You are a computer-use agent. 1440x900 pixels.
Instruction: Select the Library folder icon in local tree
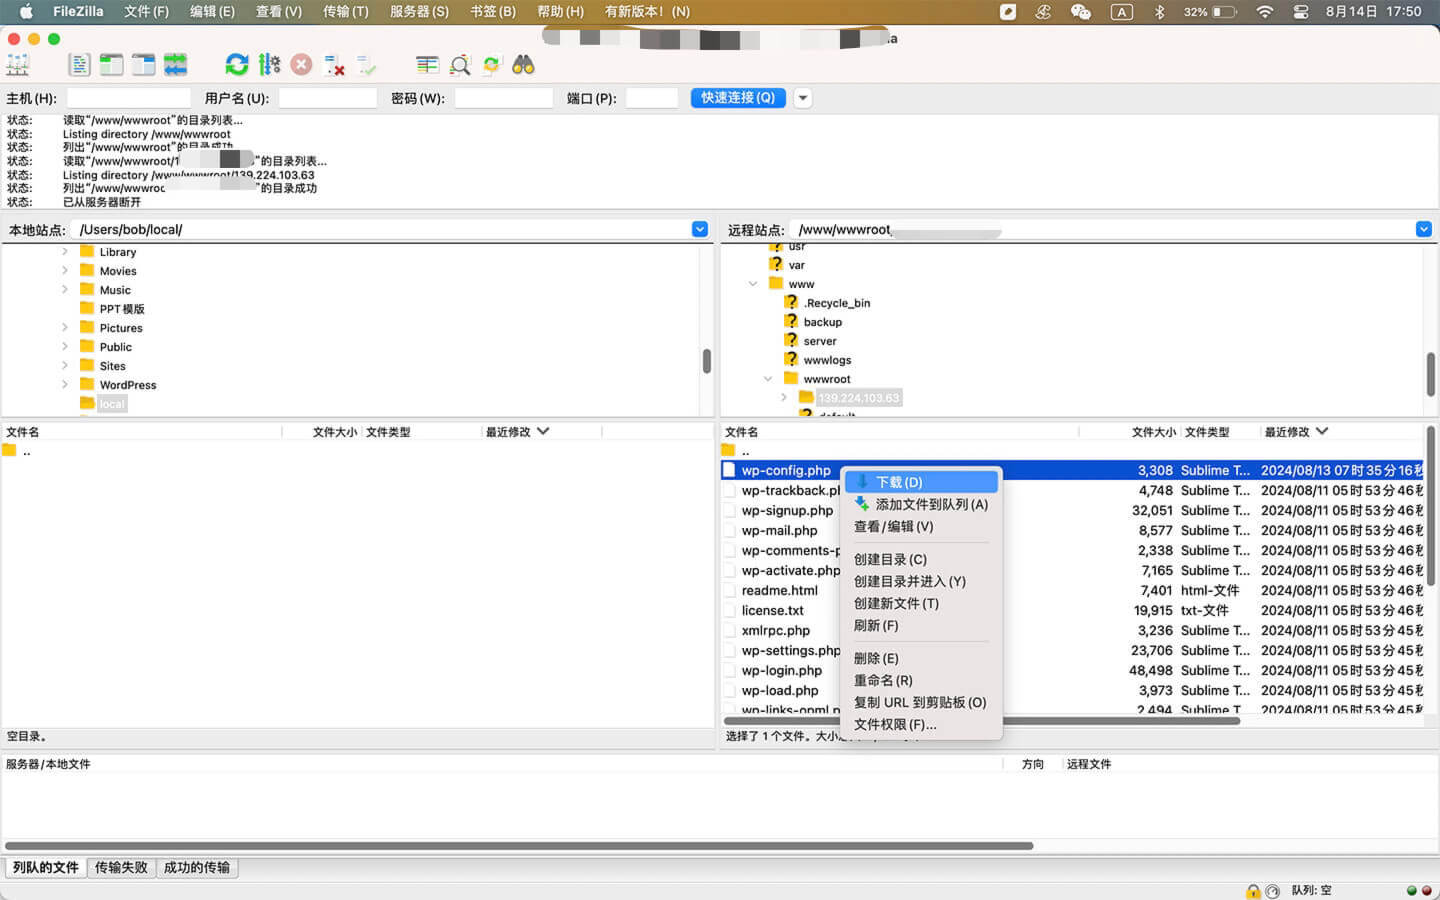87,252
